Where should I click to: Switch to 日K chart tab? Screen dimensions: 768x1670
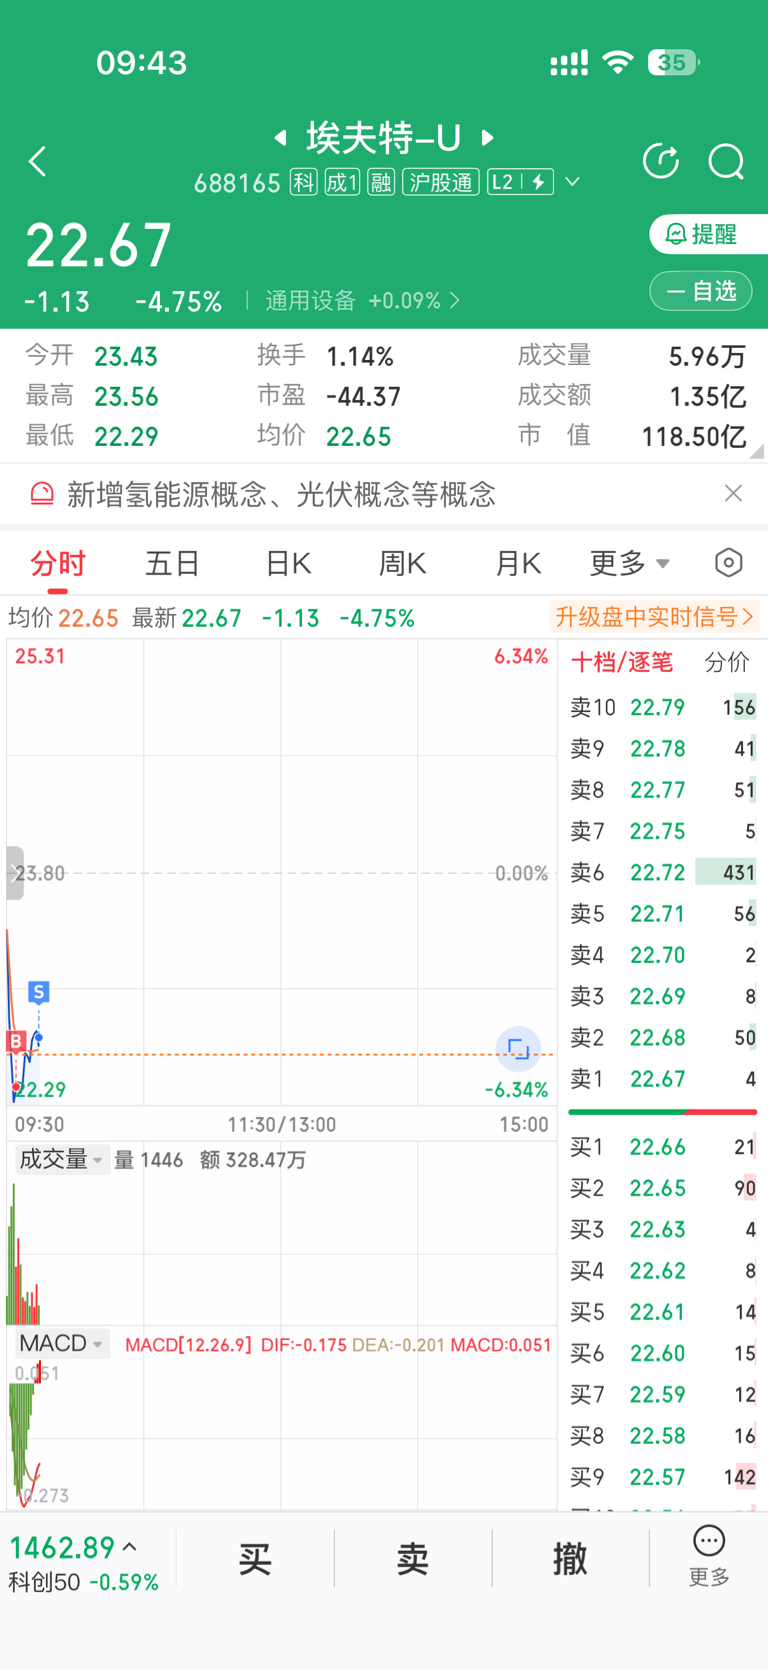click(288, 564)
